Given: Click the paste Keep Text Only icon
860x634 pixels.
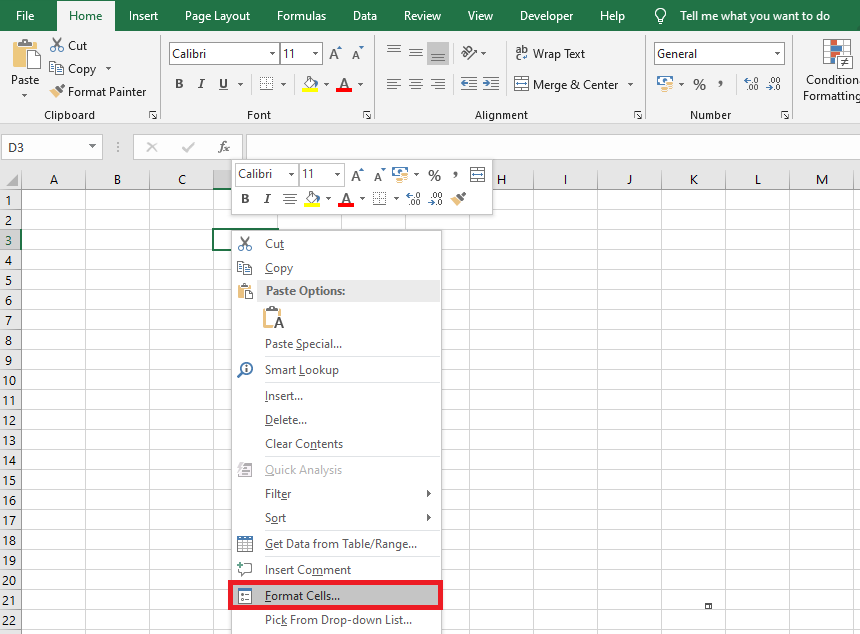Looking at the screenshot, I should pyautogui.click(x=273, y=318).
